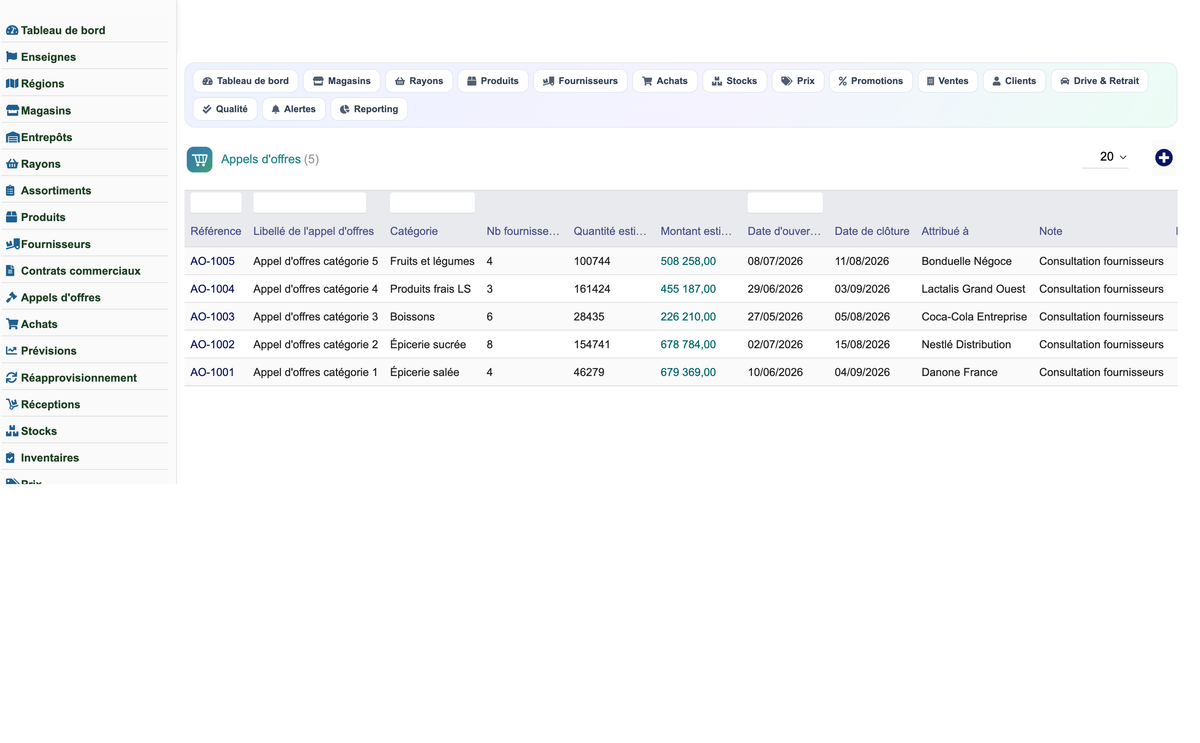This screenshot has width=1200, height=743.
Task: Switch to Fournisseurs top tab
Action: [x=581, y=81]
